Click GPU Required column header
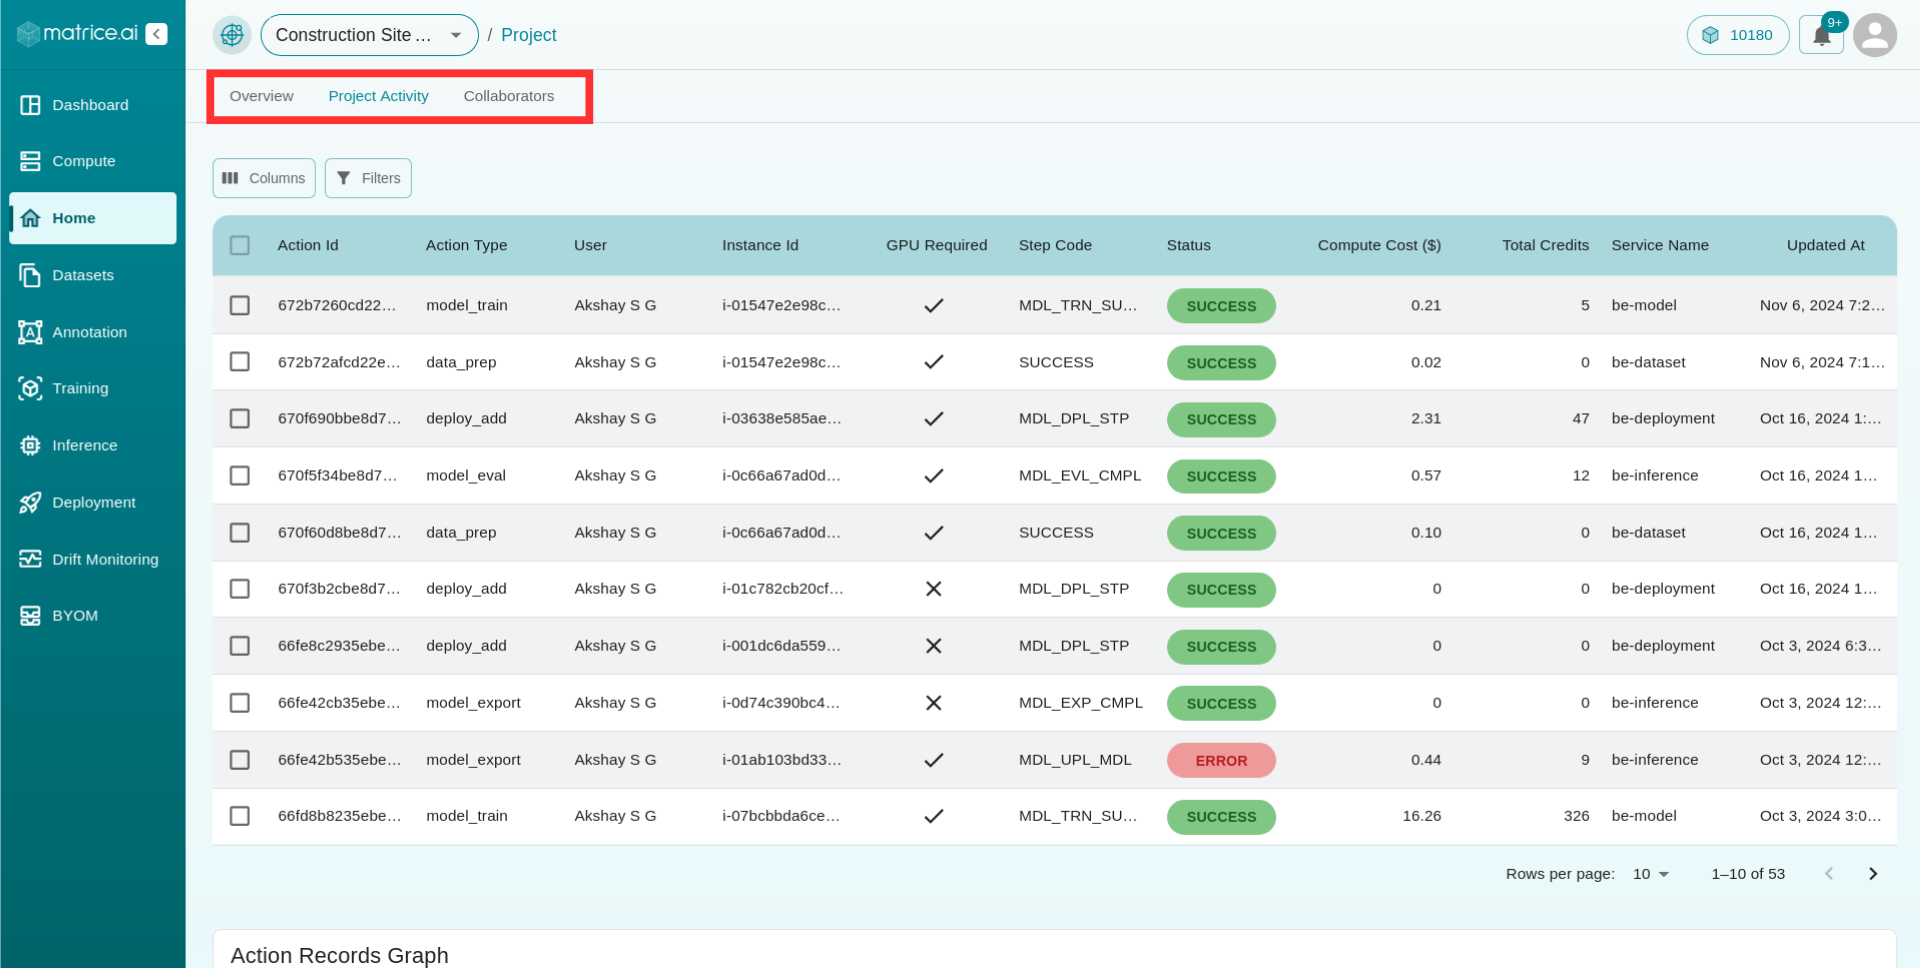The image size is (1920, 968). click(936, 245)
